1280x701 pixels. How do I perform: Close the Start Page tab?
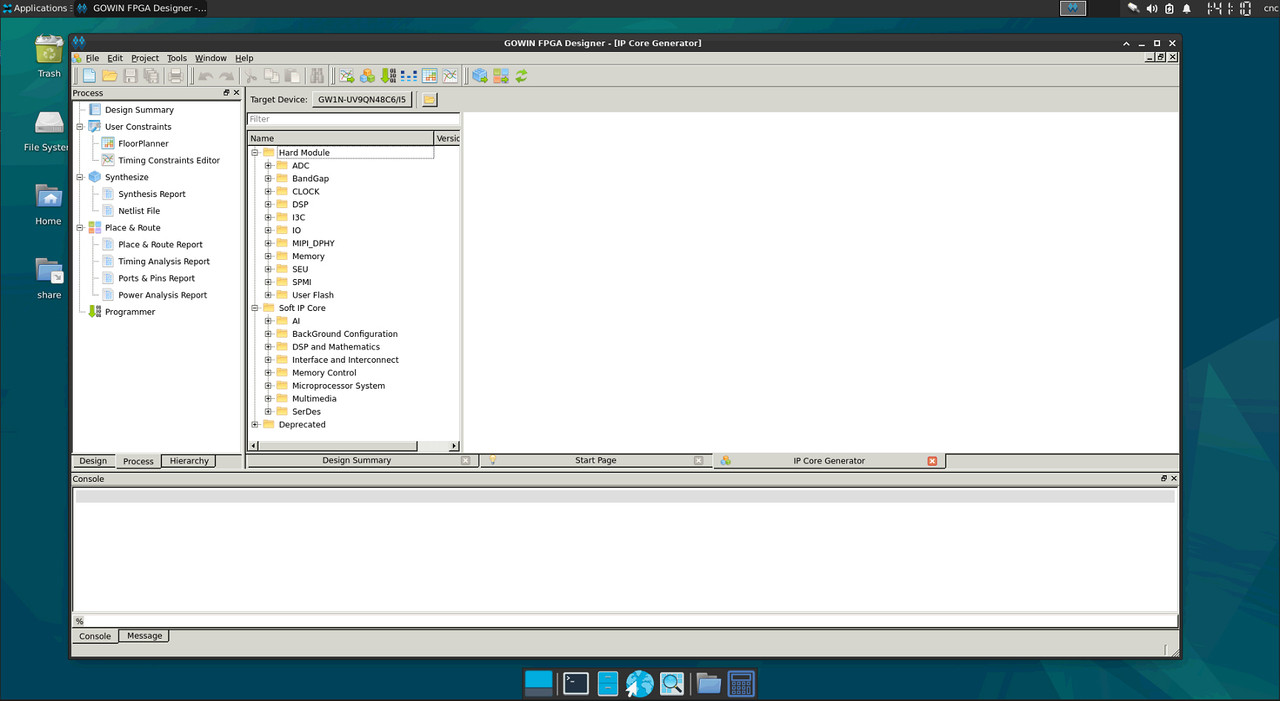[699, 461]
